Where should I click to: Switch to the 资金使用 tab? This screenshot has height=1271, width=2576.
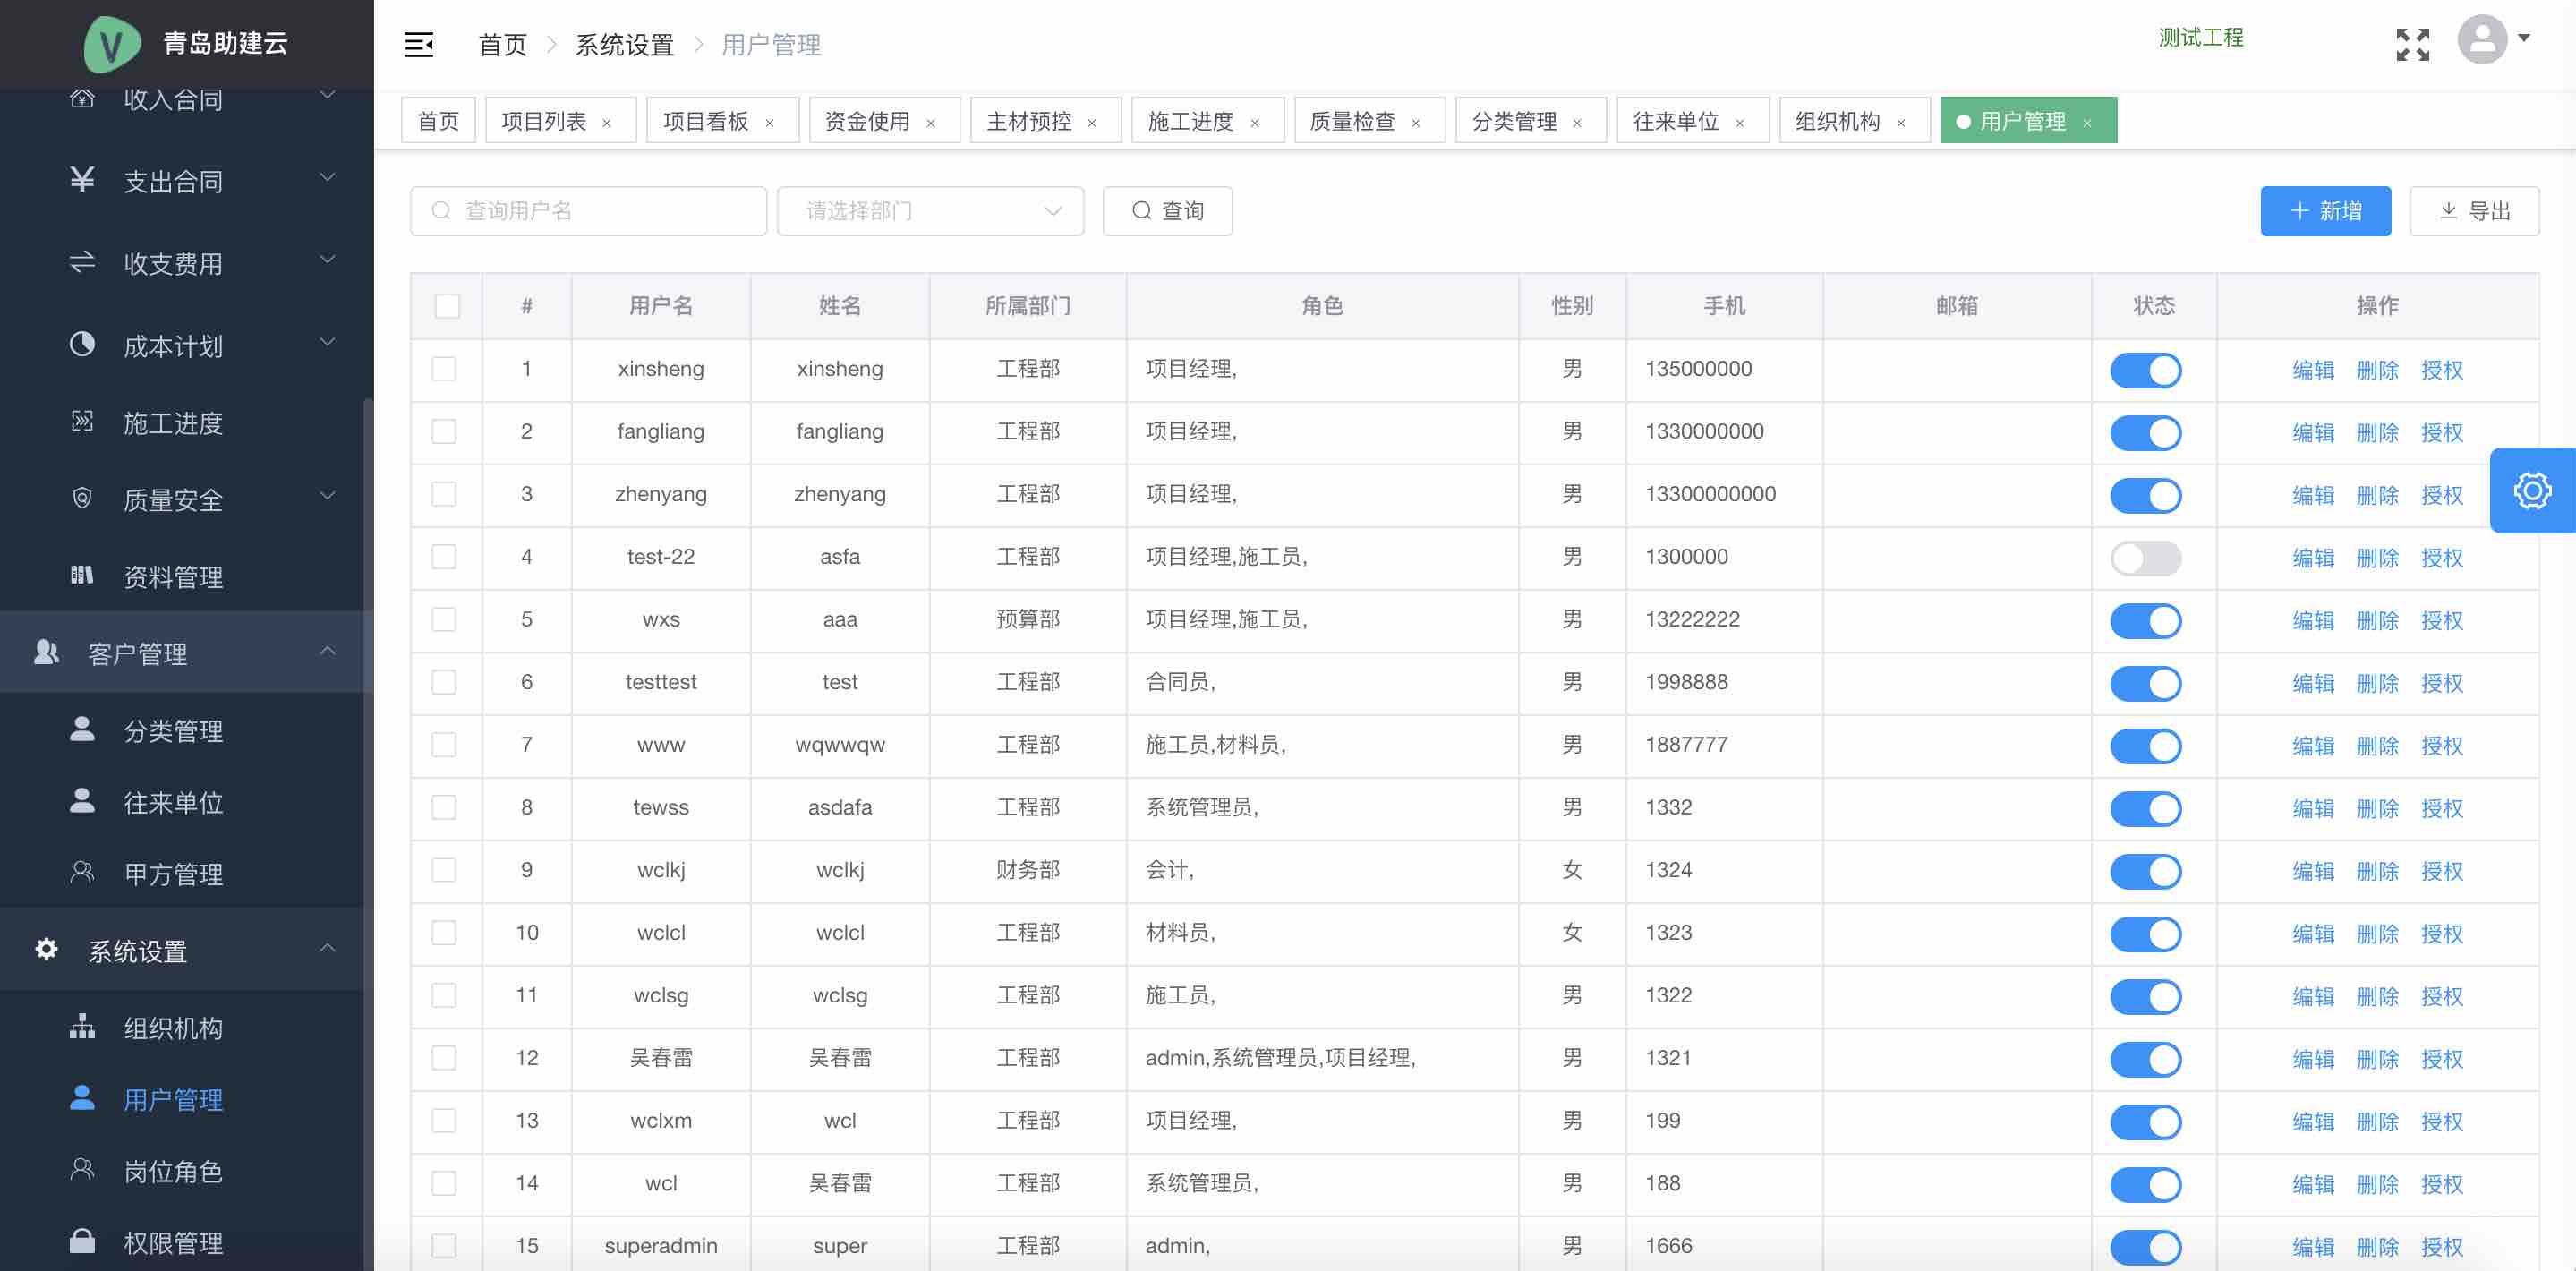point(867,121)
